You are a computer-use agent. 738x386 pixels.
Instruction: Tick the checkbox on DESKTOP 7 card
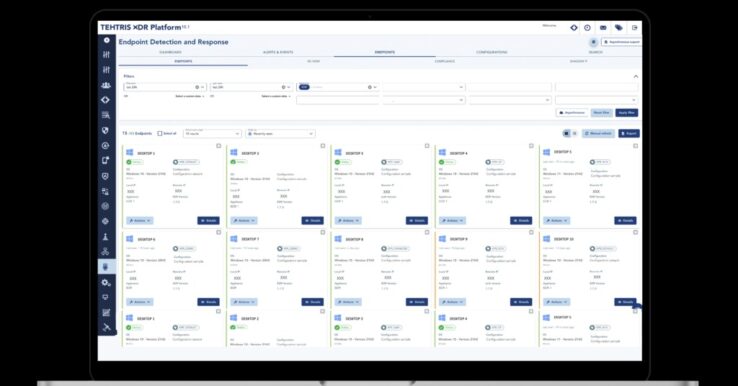[323, 232]
